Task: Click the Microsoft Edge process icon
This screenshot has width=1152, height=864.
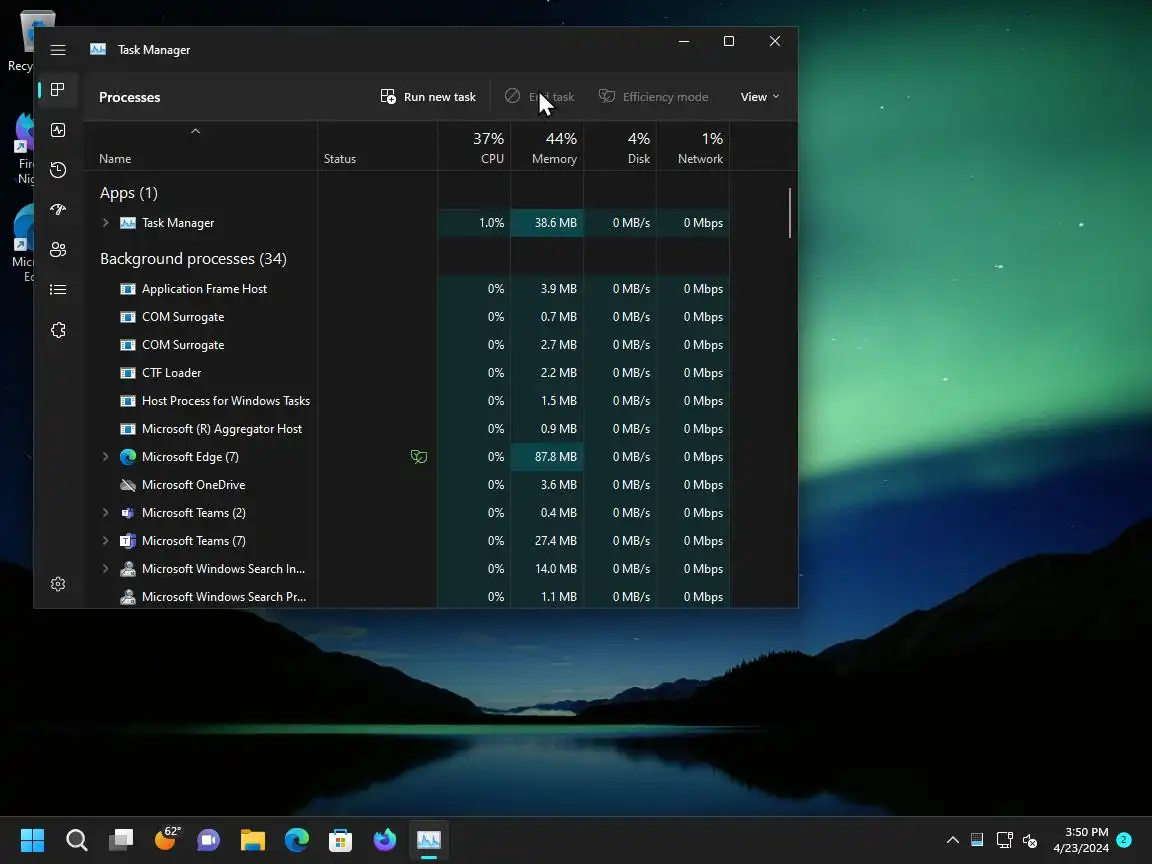Action: point(128,457)
